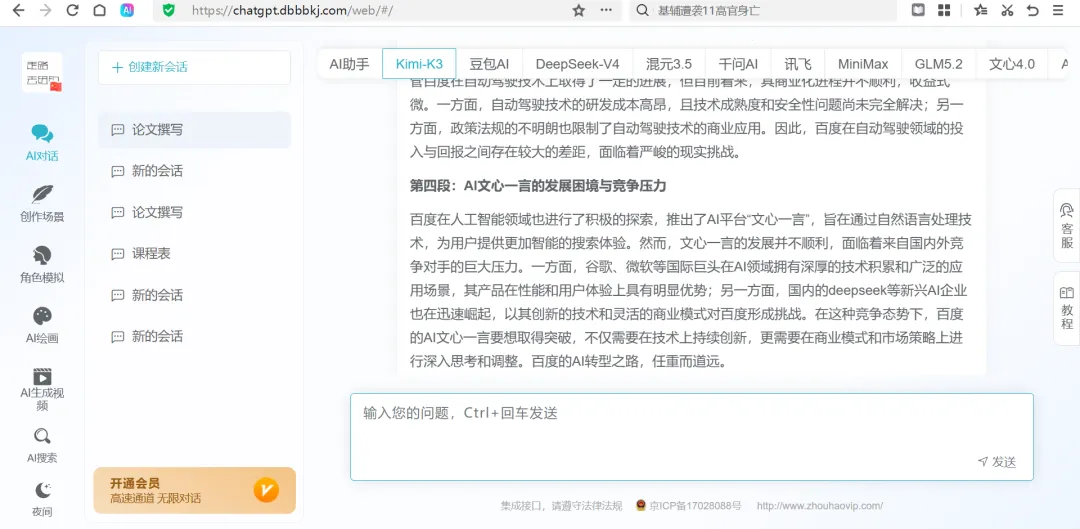Open the 课程表 conversation

pyautogui.click(x=194, y=253)
